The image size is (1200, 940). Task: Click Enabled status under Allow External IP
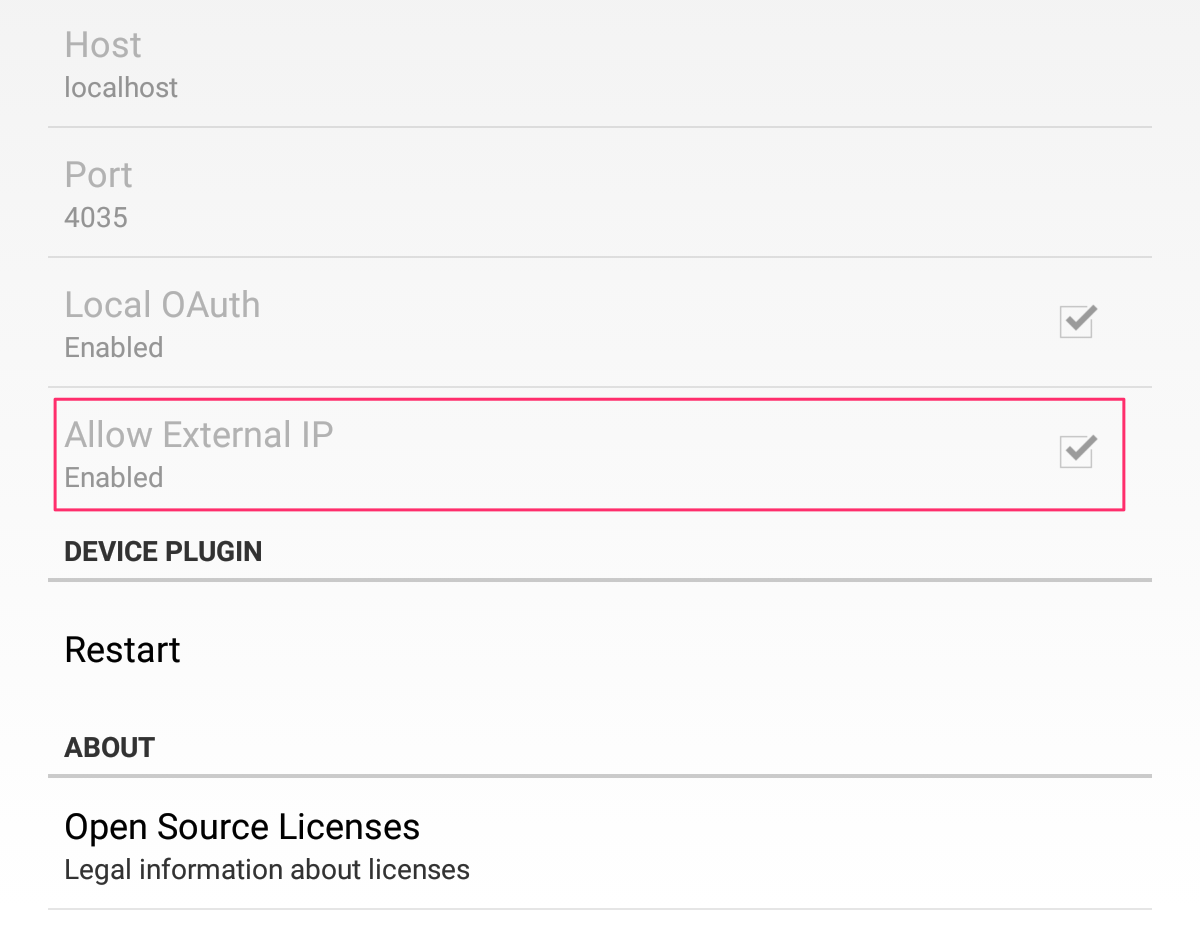113,478
